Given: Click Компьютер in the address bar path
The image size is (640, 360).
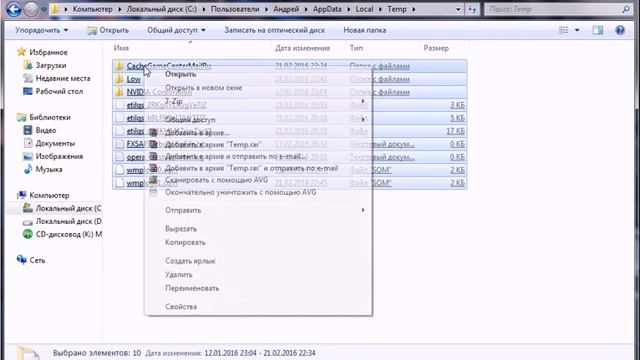Looking at the screenshot, I should point(93,9).
